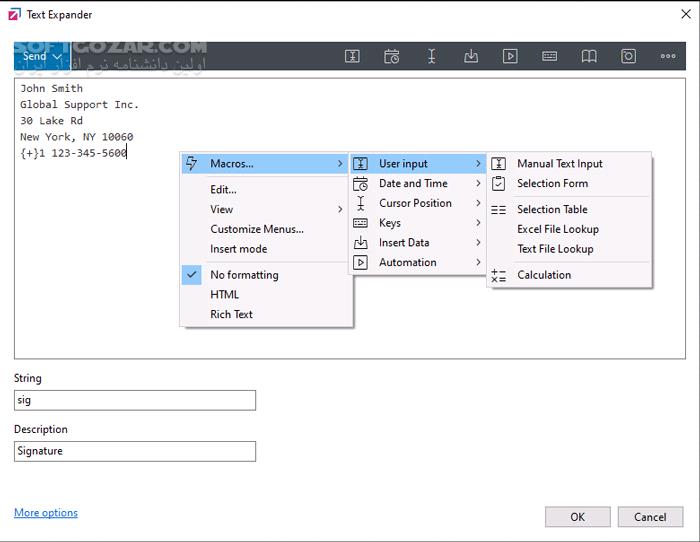Expand the Cursor Position submenu arrow

click(x=478, y=203)
